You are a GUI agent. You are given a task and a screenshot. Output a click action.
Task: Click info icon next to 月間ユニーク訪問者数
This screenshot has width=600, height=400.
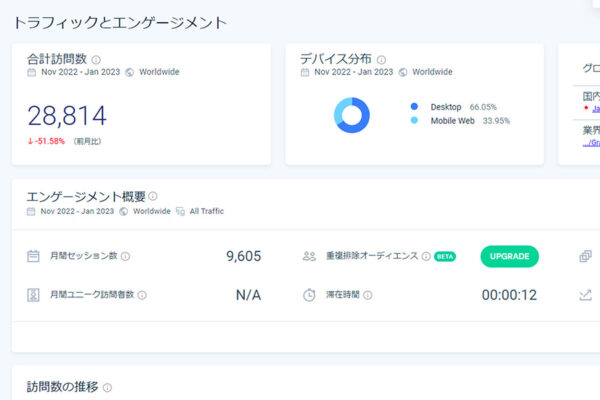[x=142, y=295]
